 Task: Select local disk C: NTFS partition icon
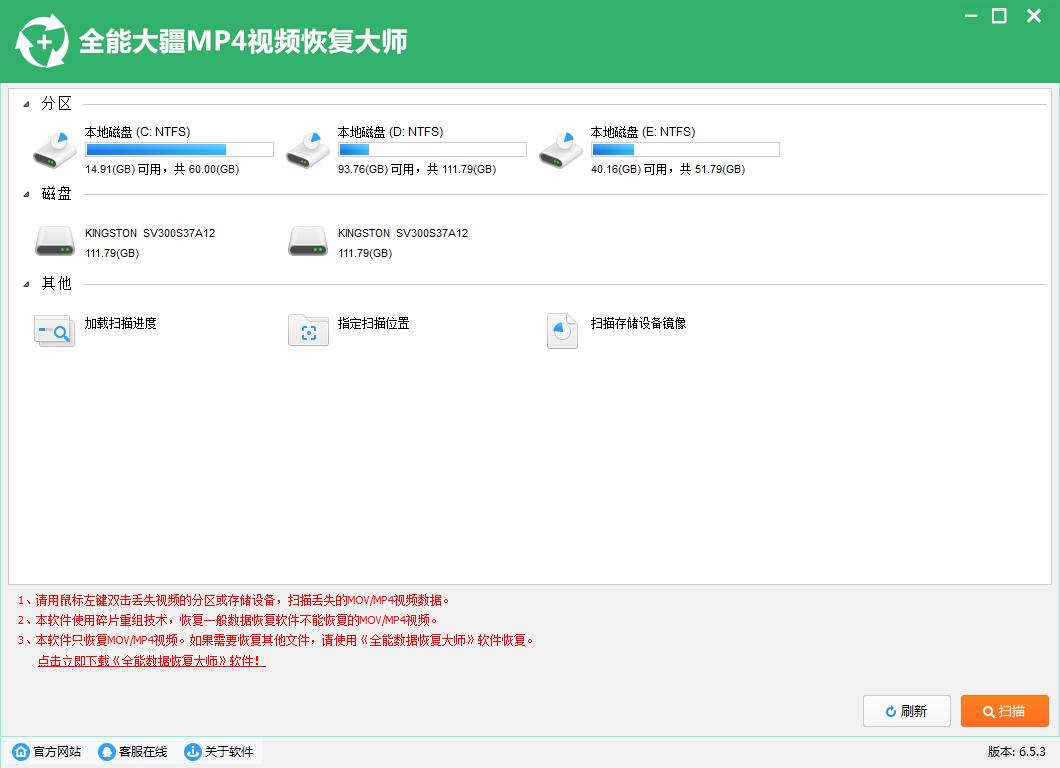click(x=54, y=148)
